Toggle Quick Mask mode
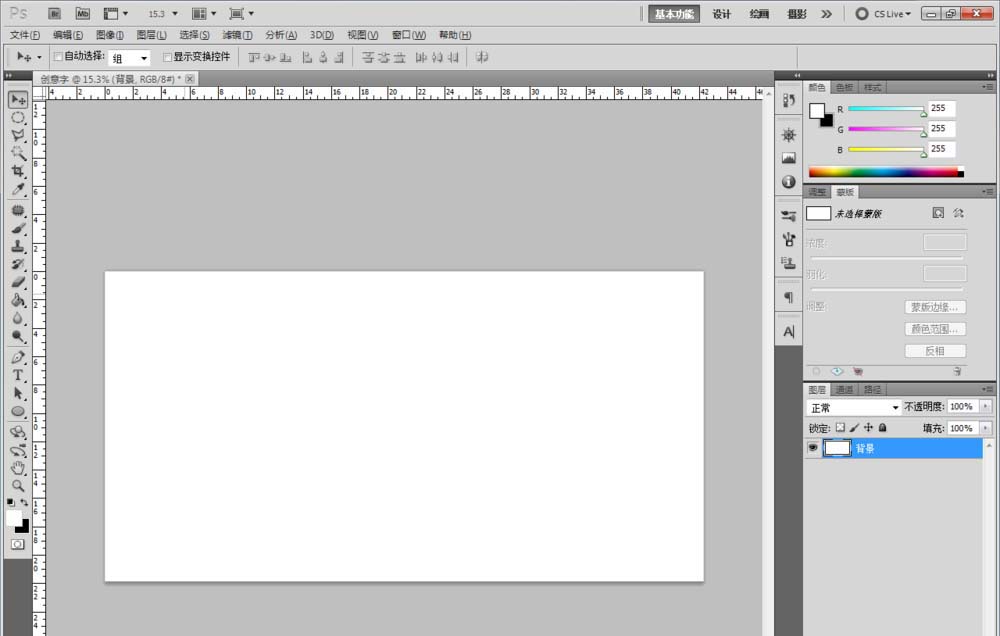 pyautogui.click(x=18, y=544)
